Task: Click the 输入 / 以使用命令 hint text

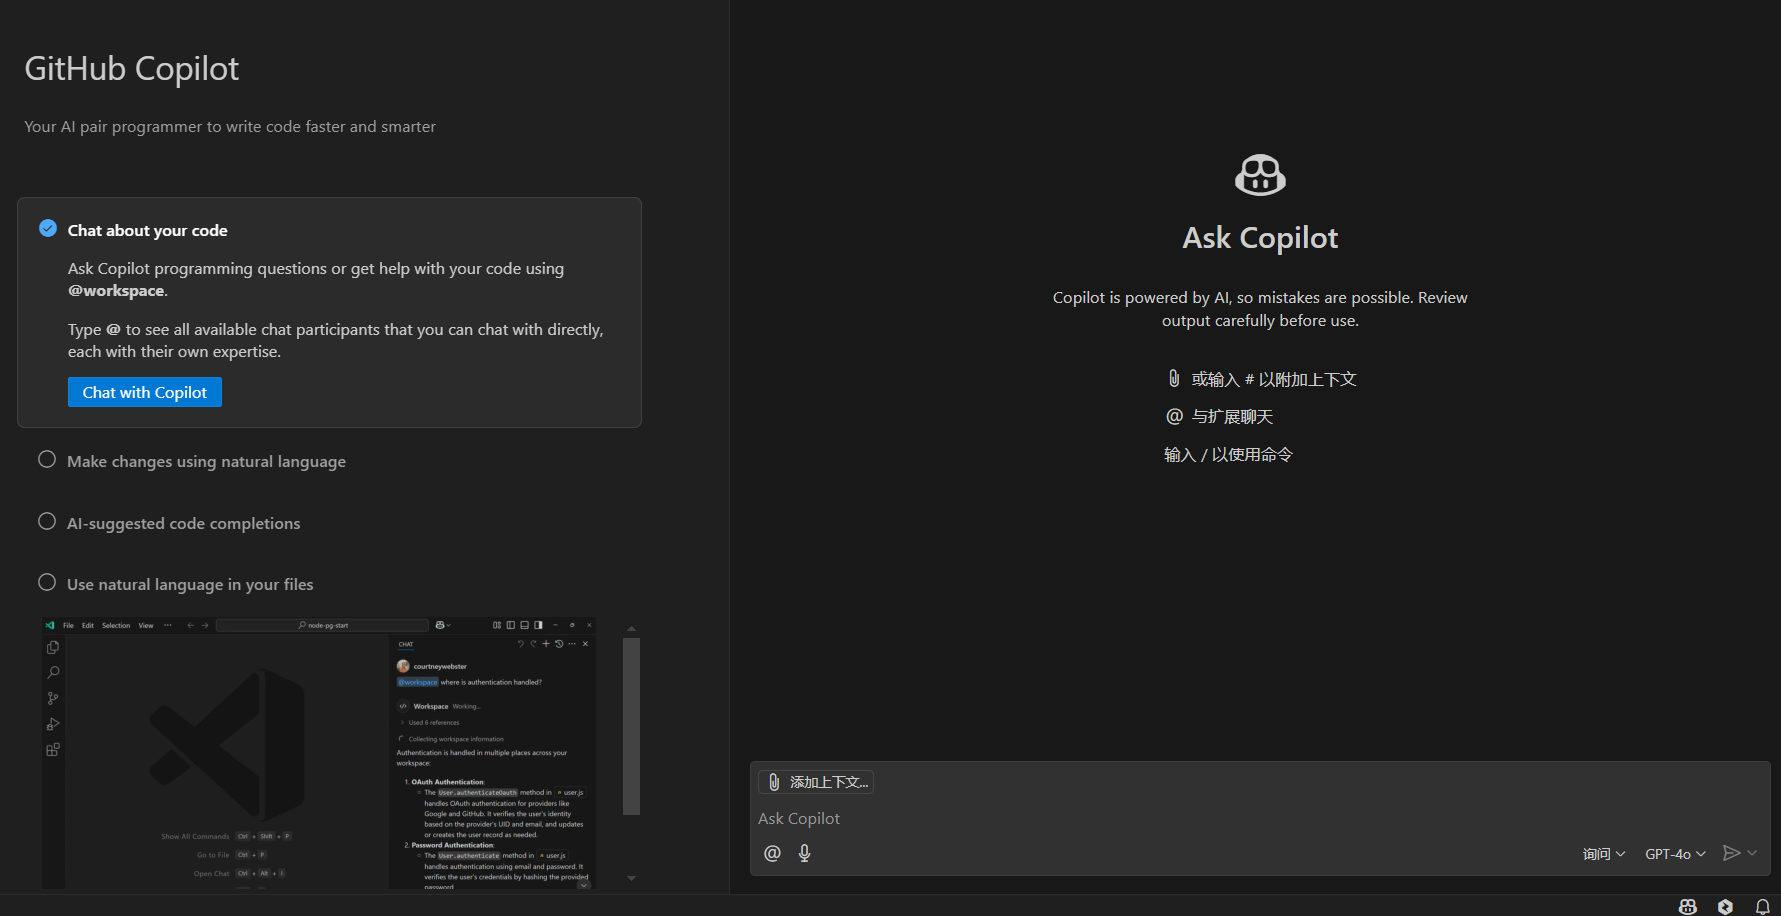Action: [x=1228, y=454]
